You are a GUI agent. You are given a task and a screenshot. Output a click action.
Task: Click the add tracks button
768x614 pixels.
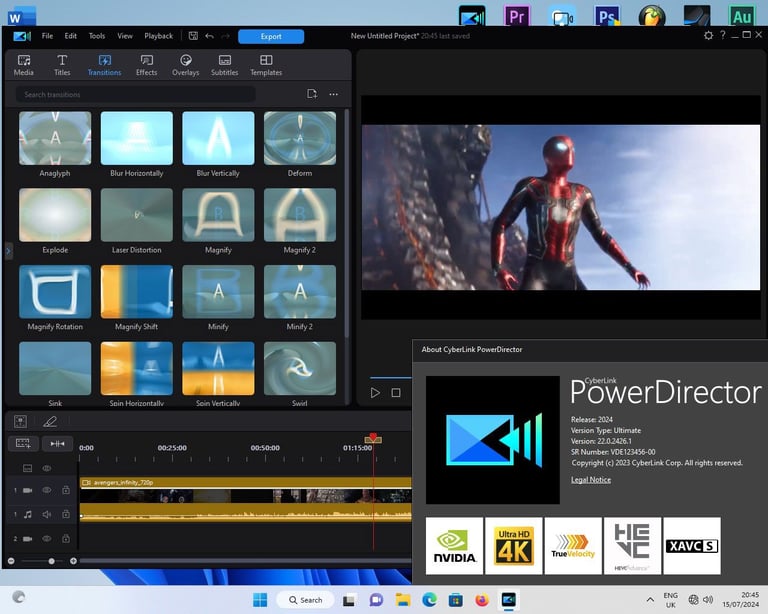click(x=23, y=444)
